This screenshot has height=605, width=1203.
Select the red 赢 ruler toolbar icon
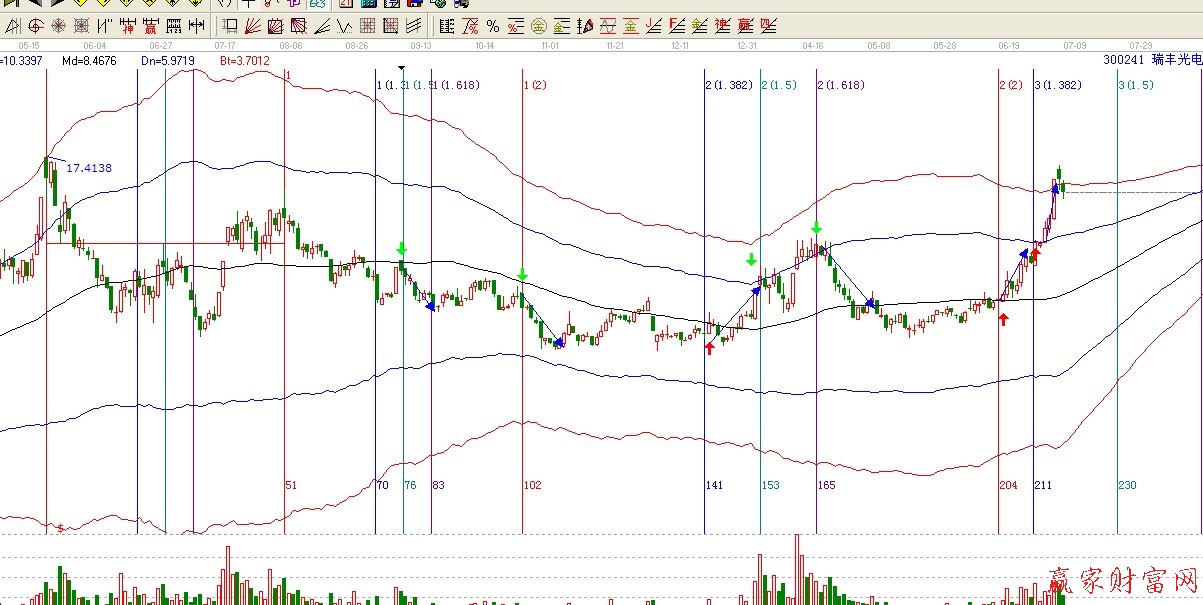pos(151,26)
